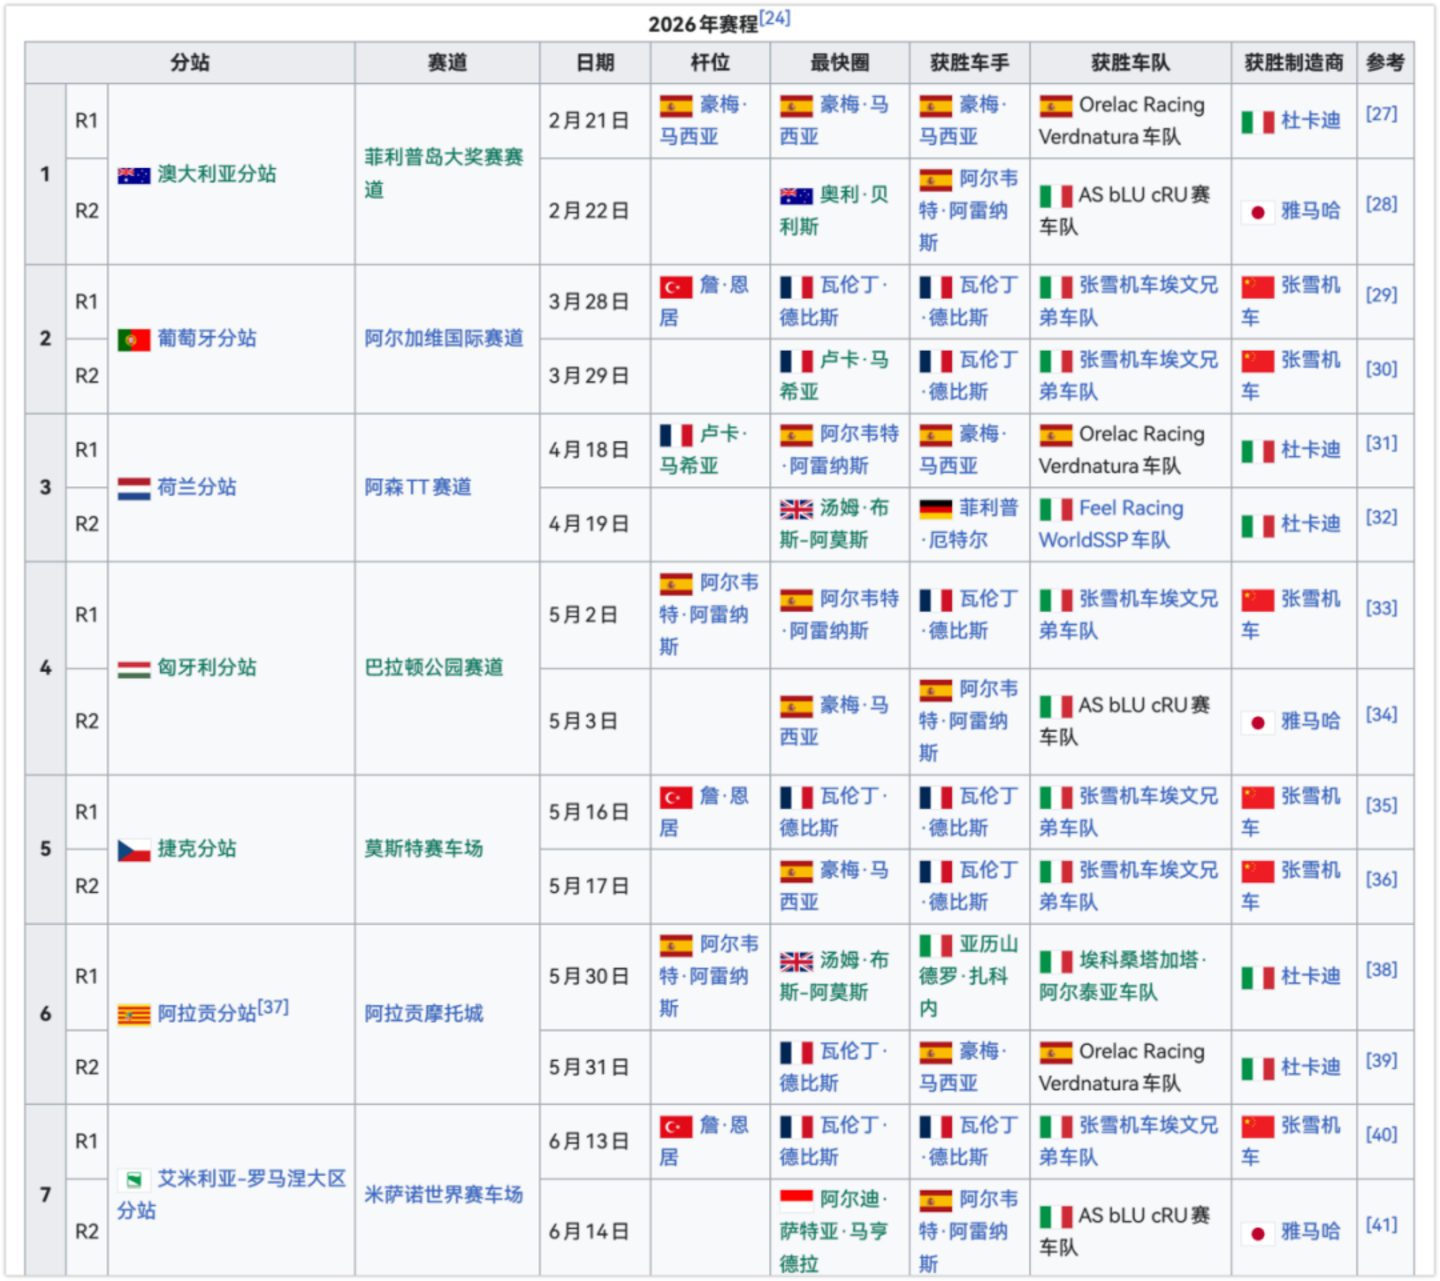Open the 亚历山德罗·扎科内 rider link
1440x1281 pixels.
click(969, 976)
